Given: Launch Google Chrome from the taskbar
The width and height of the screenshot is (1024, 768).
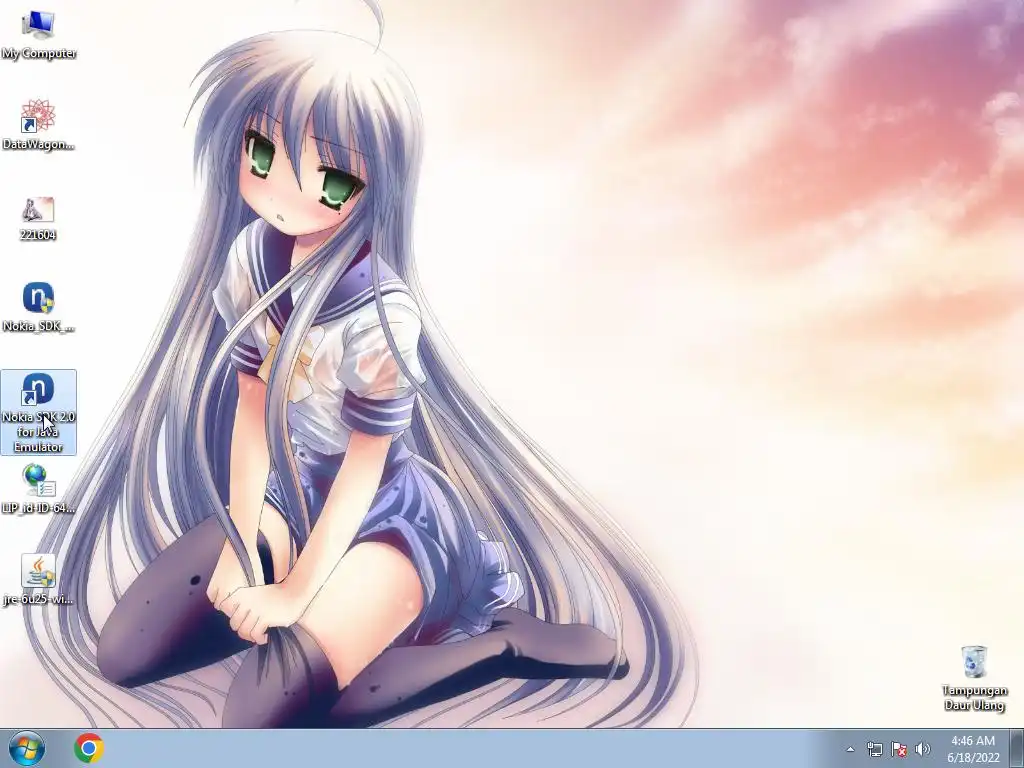Looking at the screenshot, I should tap(89, 748).
